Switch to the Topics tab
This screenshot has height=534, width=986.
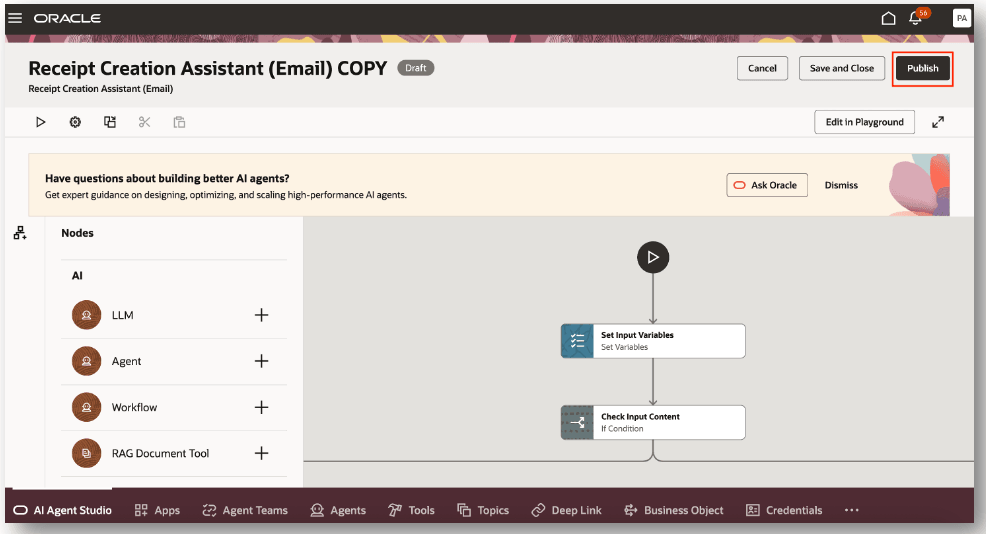483,510
